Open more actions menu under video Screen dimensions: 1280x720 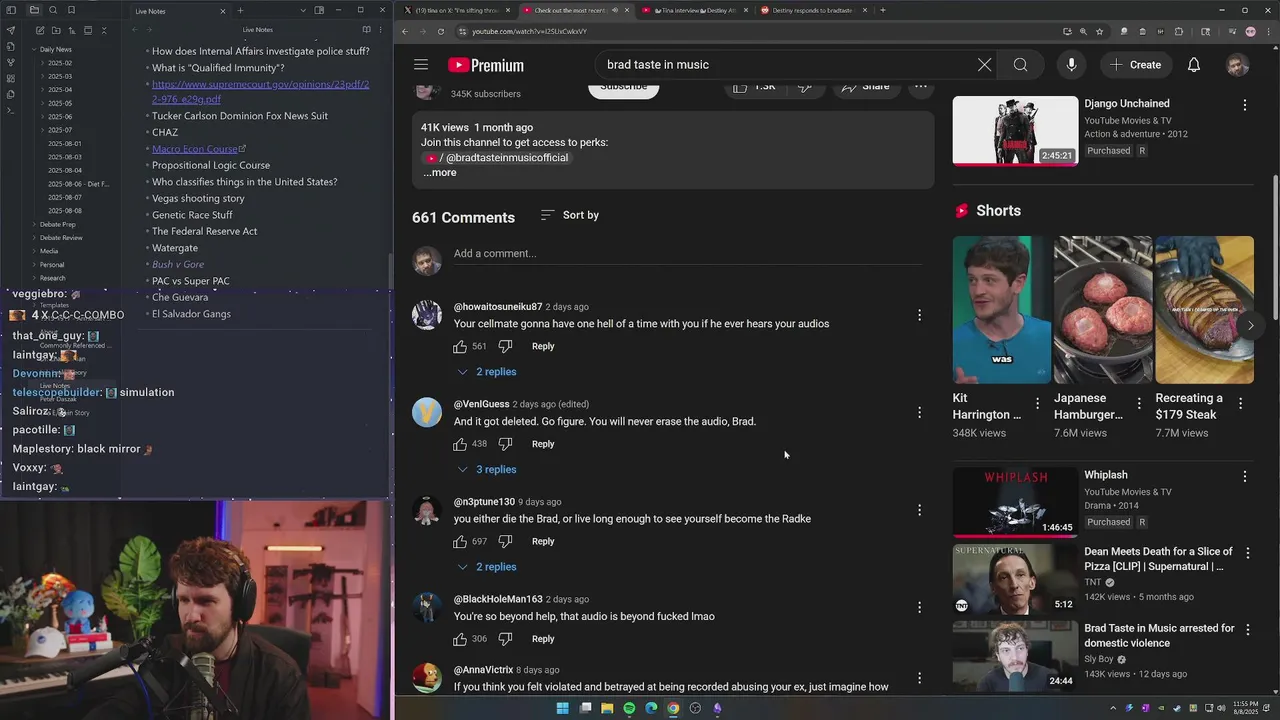[920, 87]
